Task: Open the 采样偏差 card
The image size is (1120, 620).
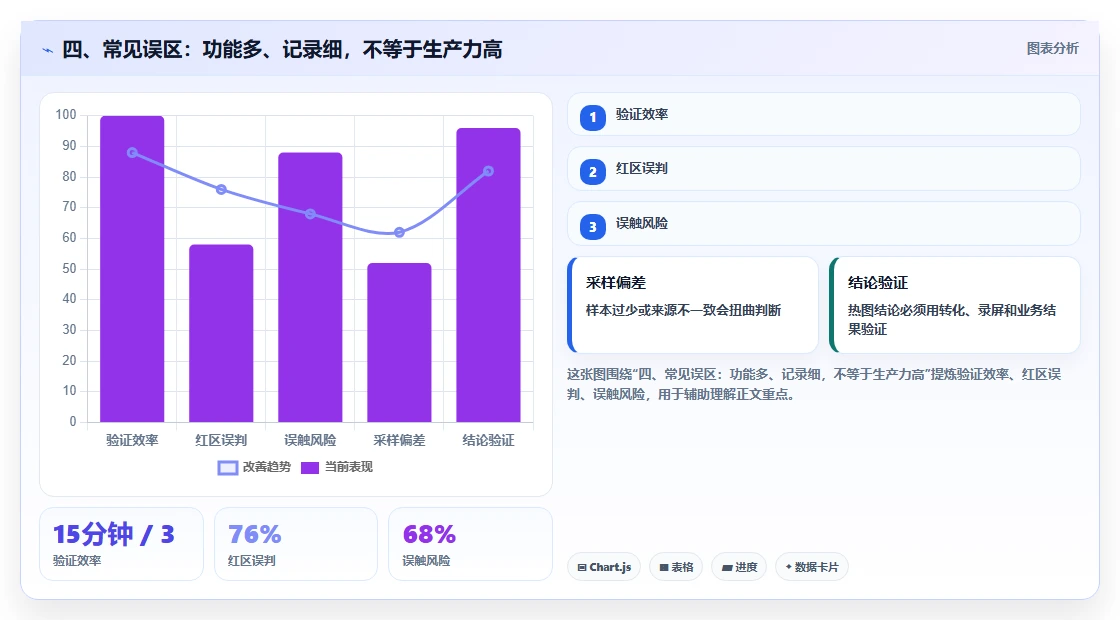Action: (x=692, y=305)
